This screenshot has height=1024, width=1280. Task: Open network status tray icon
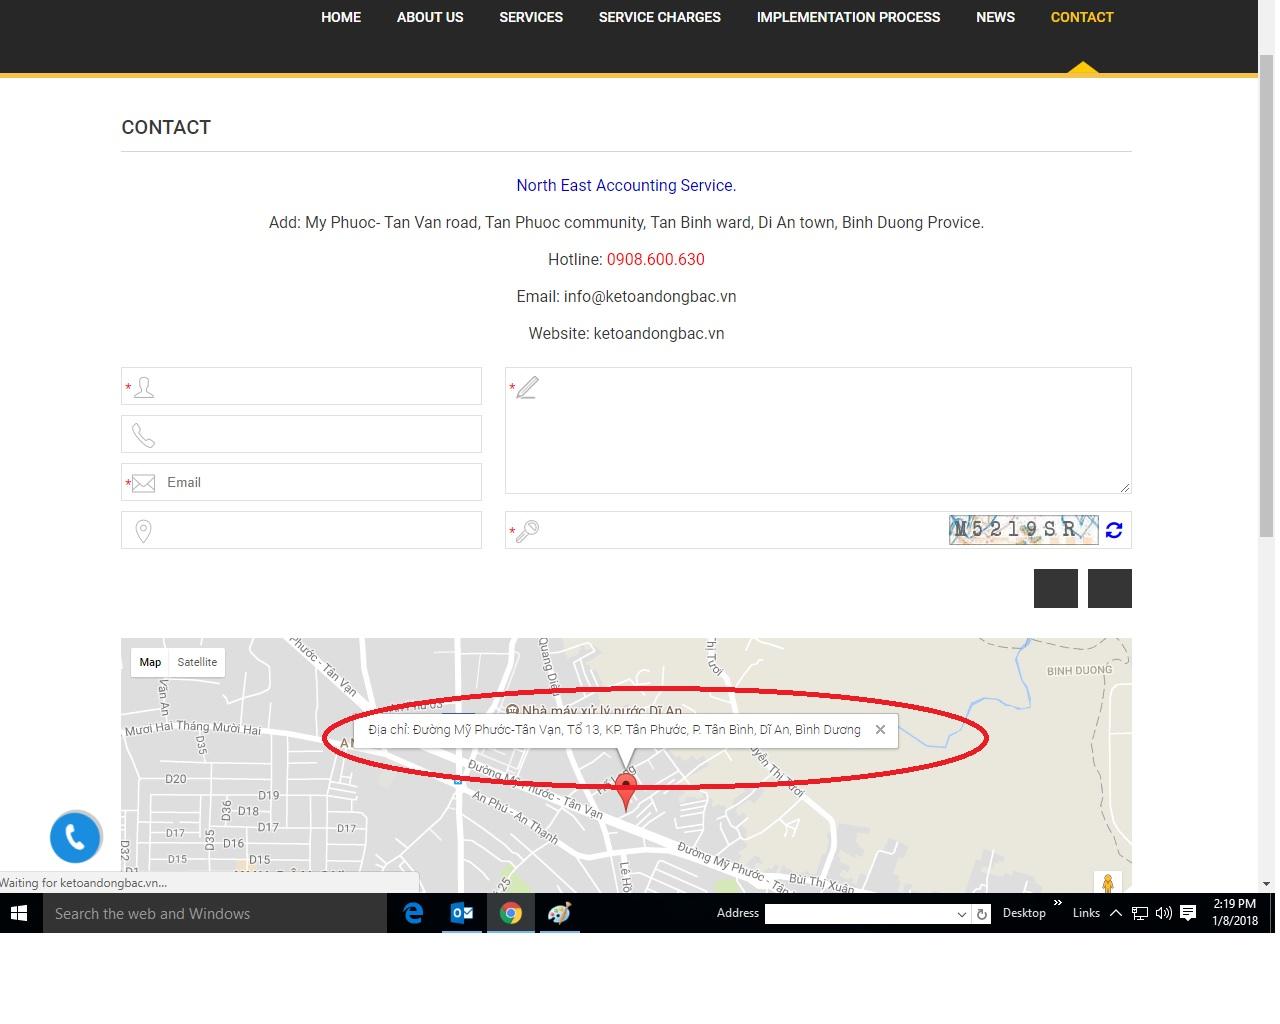1139,913
